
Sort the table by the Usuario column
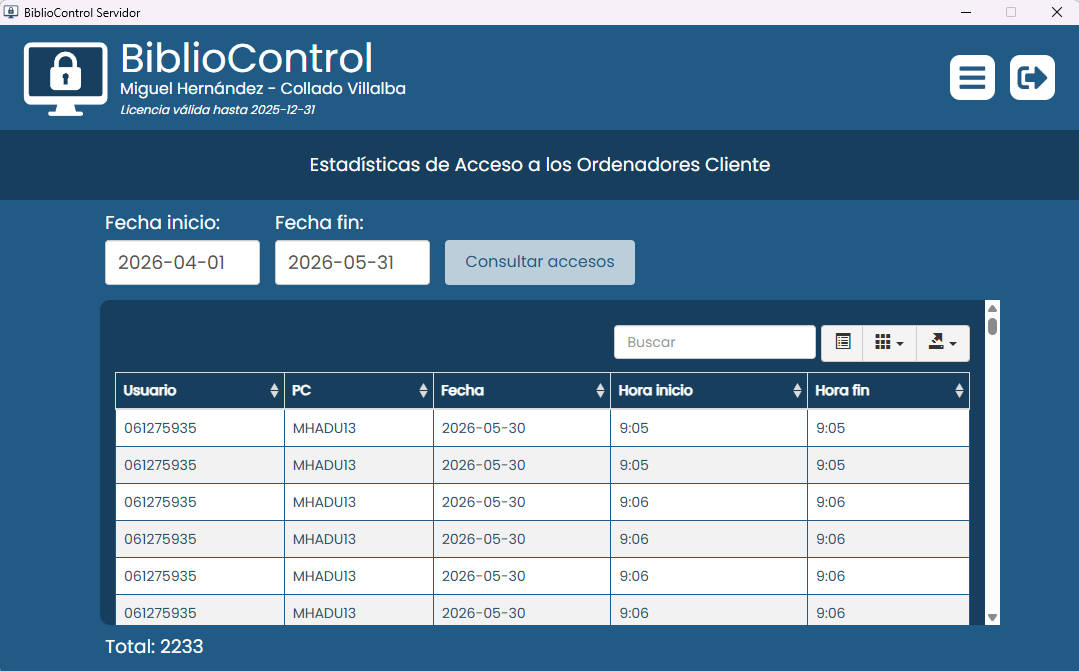pyautogui.click(x=200, y=390)
